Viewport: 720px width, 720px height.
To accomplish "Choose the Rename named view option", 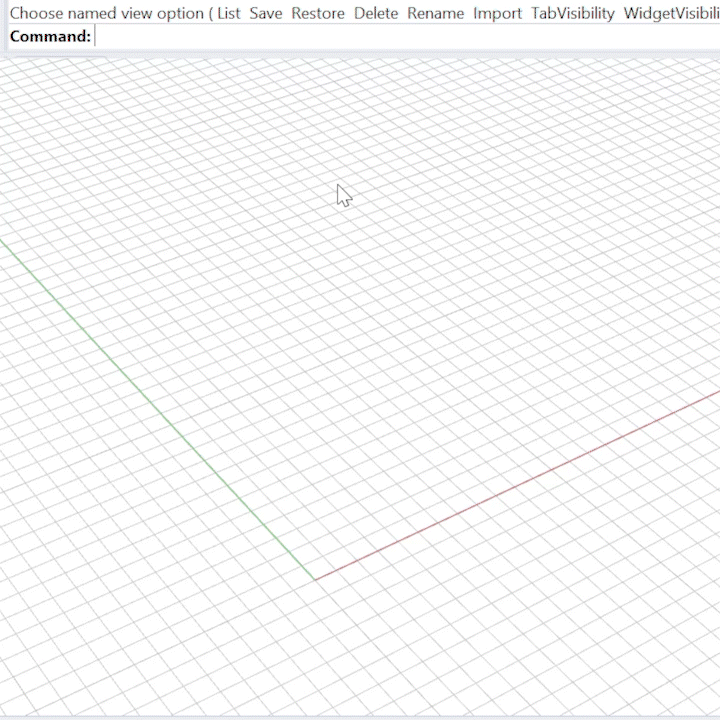I will pos(435,13).
